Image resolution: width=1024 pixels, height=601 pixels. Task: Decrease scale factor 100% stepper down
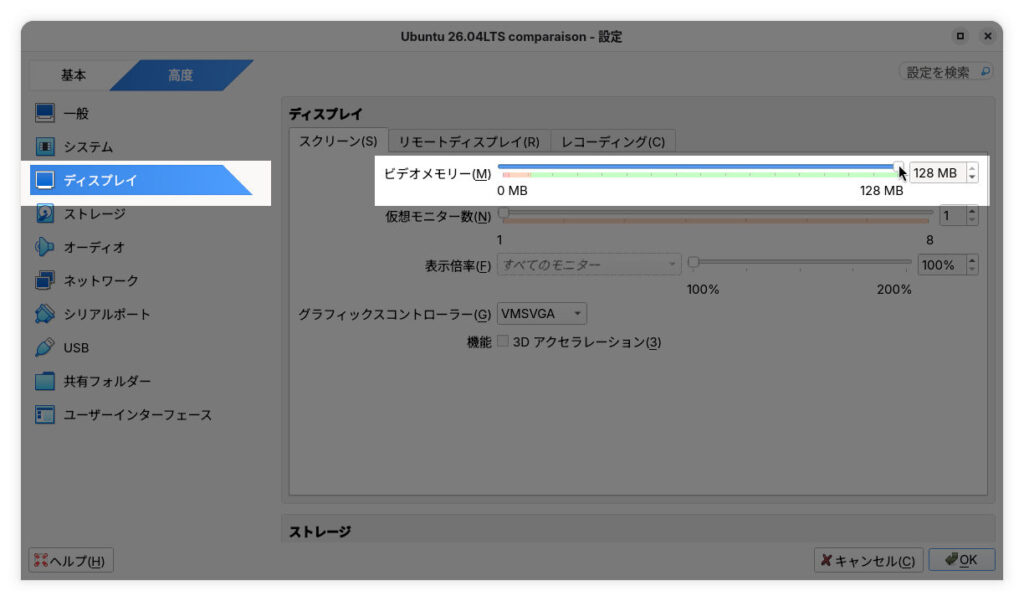[x=972, y=270]
